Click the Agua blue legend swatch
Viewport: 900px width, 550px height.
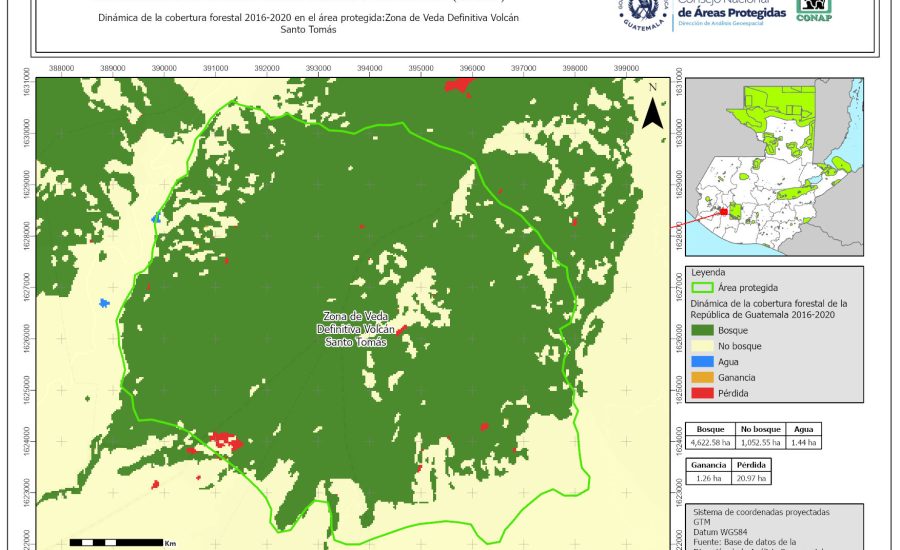(x=702, y=361)
